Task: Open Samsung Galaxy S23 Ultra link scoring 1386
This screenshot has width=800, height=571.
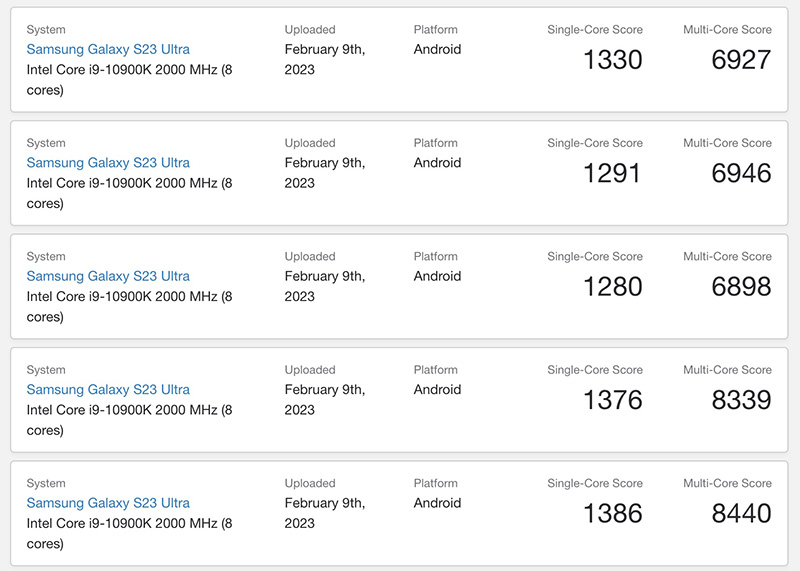Action: pyautogui.click(x=108, y=503)
